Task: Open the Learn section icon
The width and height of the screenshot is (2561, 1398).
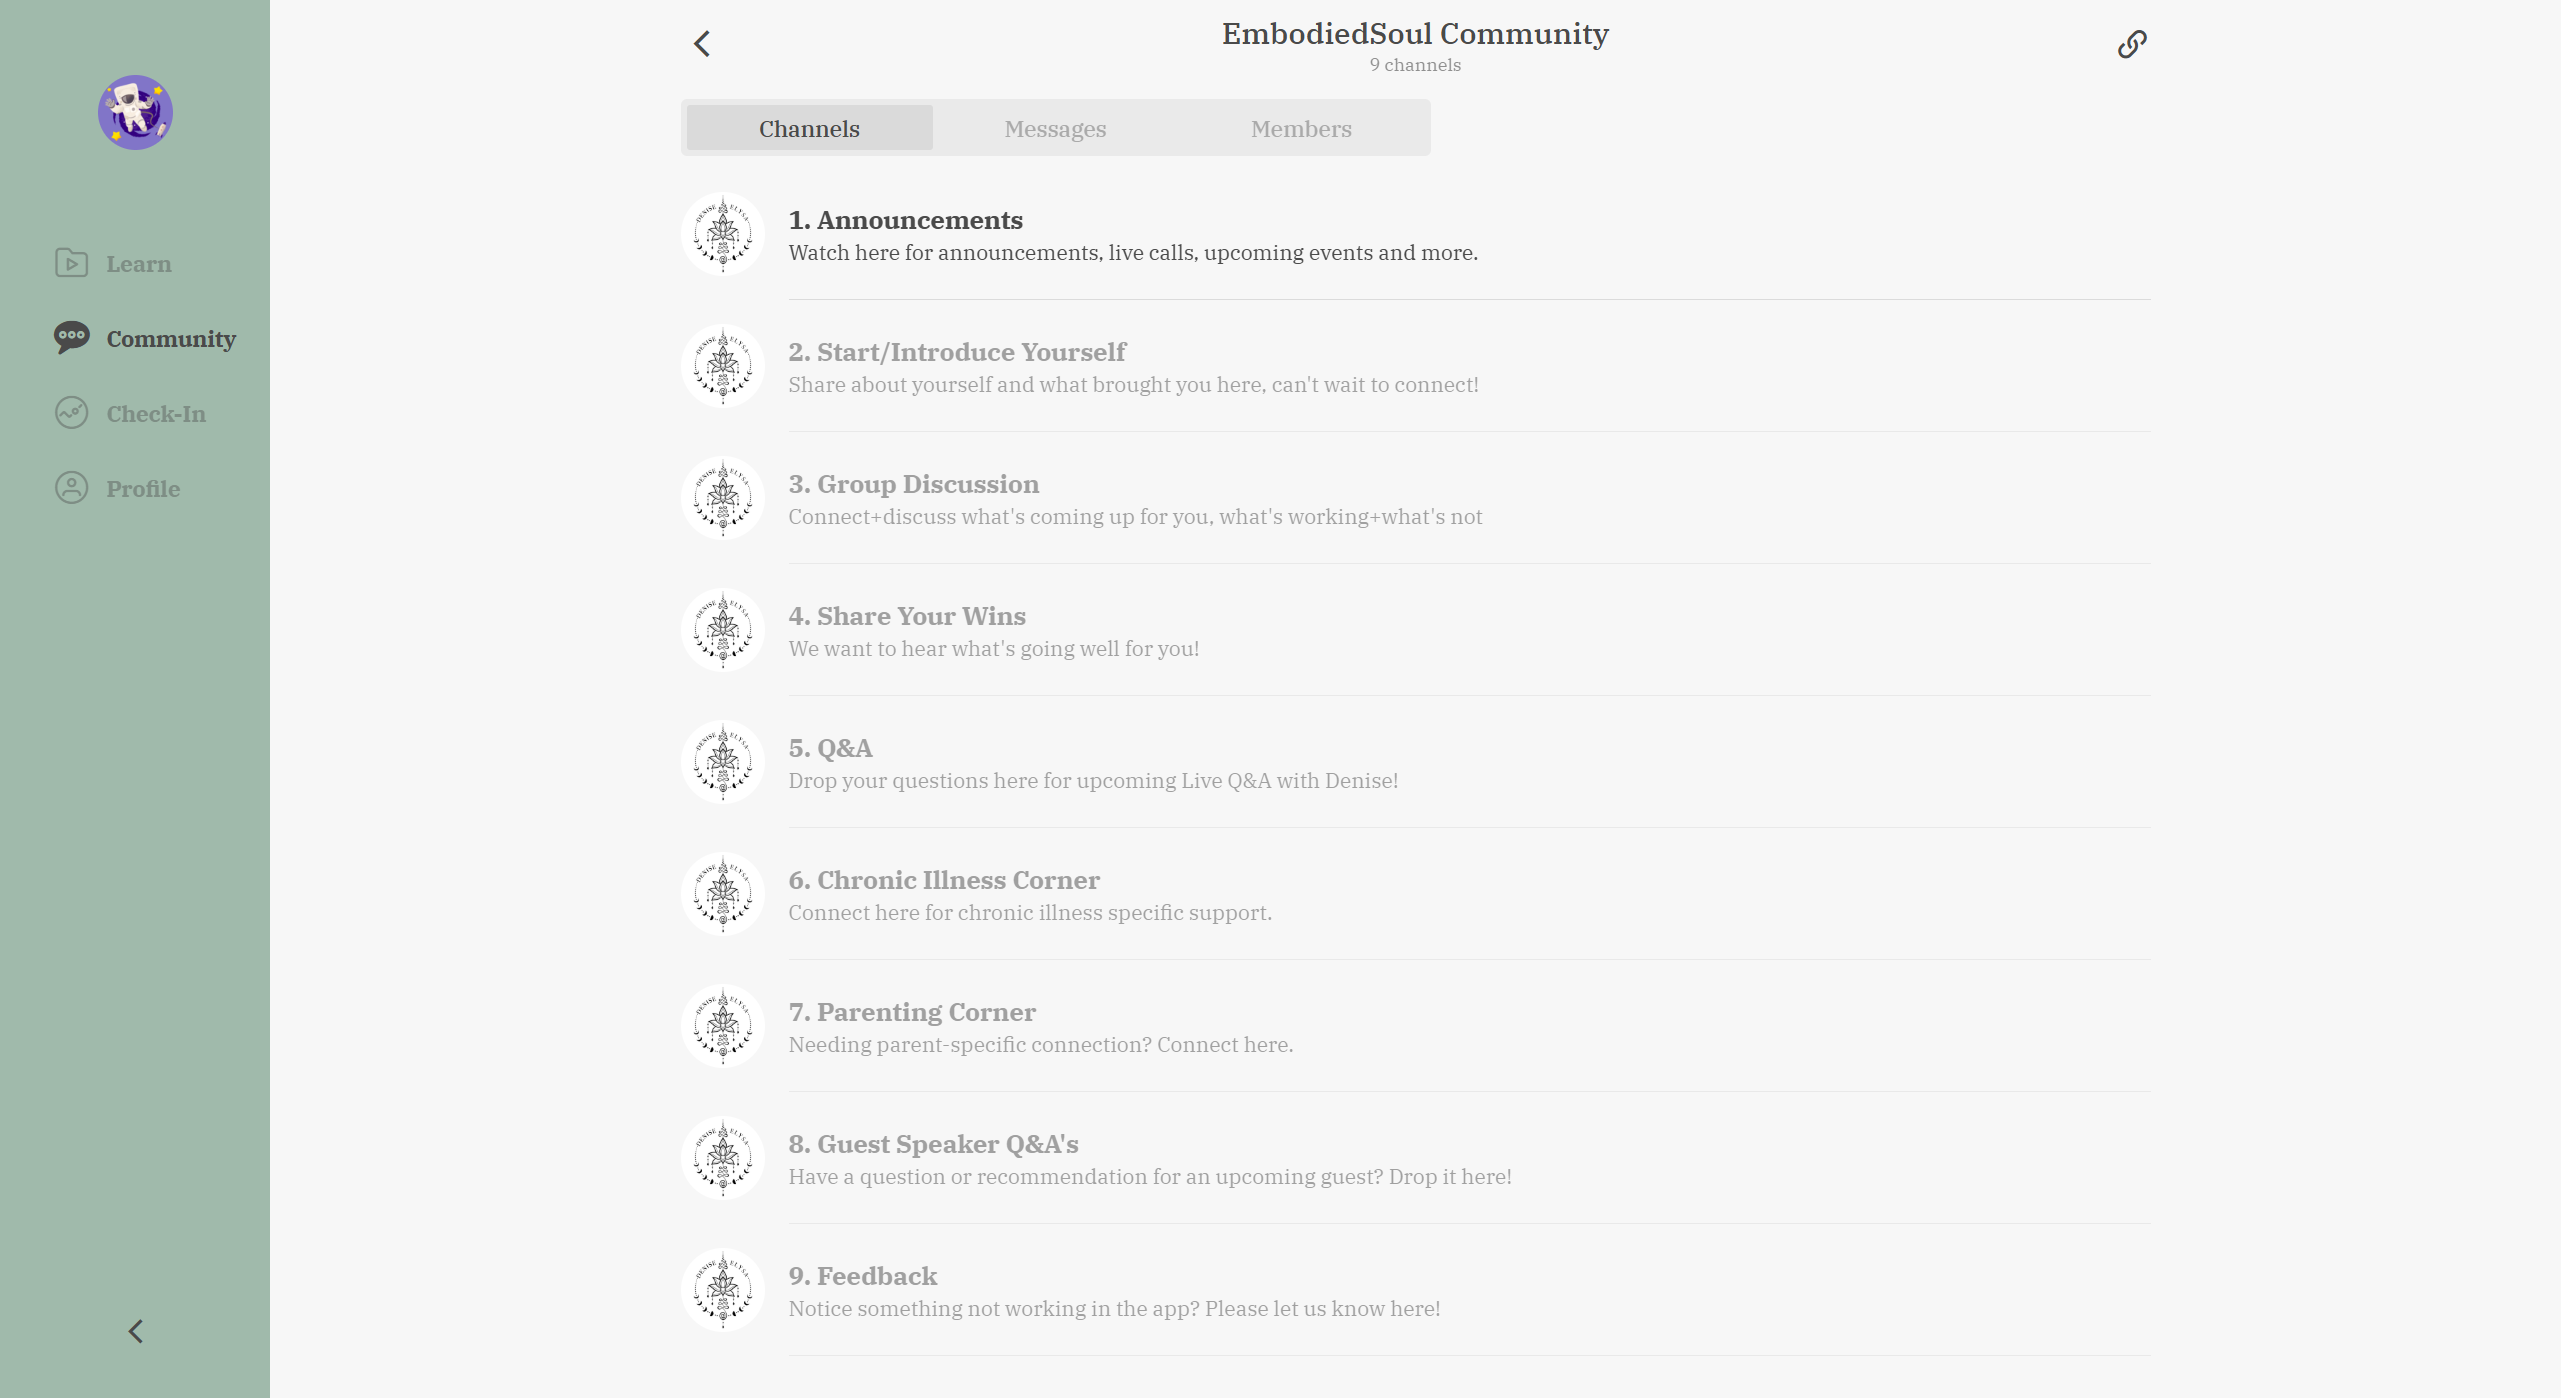Action: (x=71, y=263)
